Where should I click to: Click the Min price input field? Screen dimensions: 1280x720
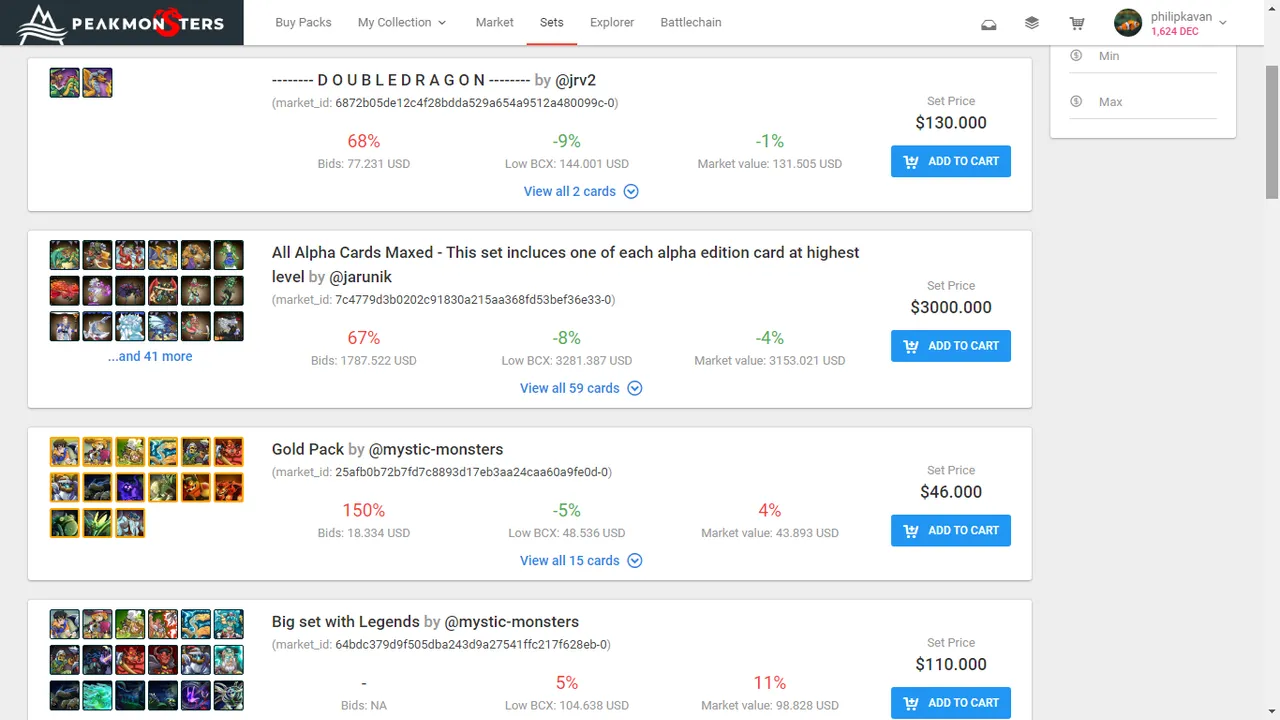click(x=1157, y=57)
